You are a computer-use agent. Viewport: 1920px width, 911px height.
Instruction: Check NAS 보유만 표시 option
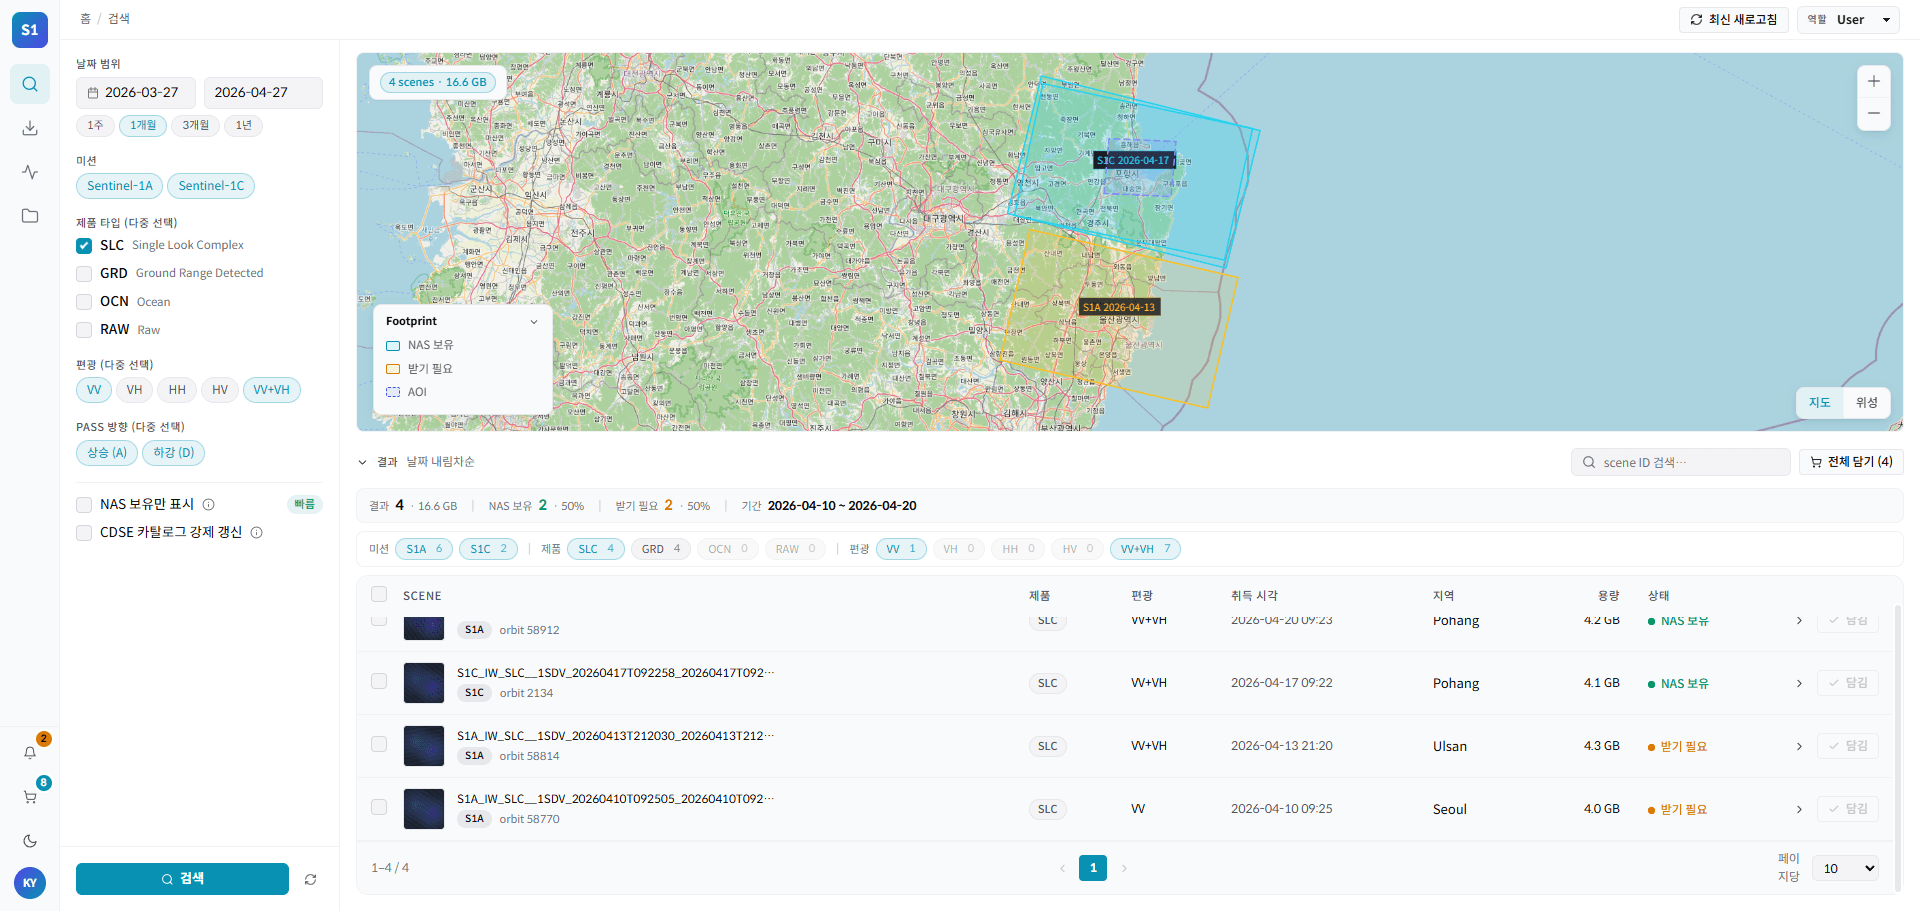pyautogui.click(x=84, y=505)
